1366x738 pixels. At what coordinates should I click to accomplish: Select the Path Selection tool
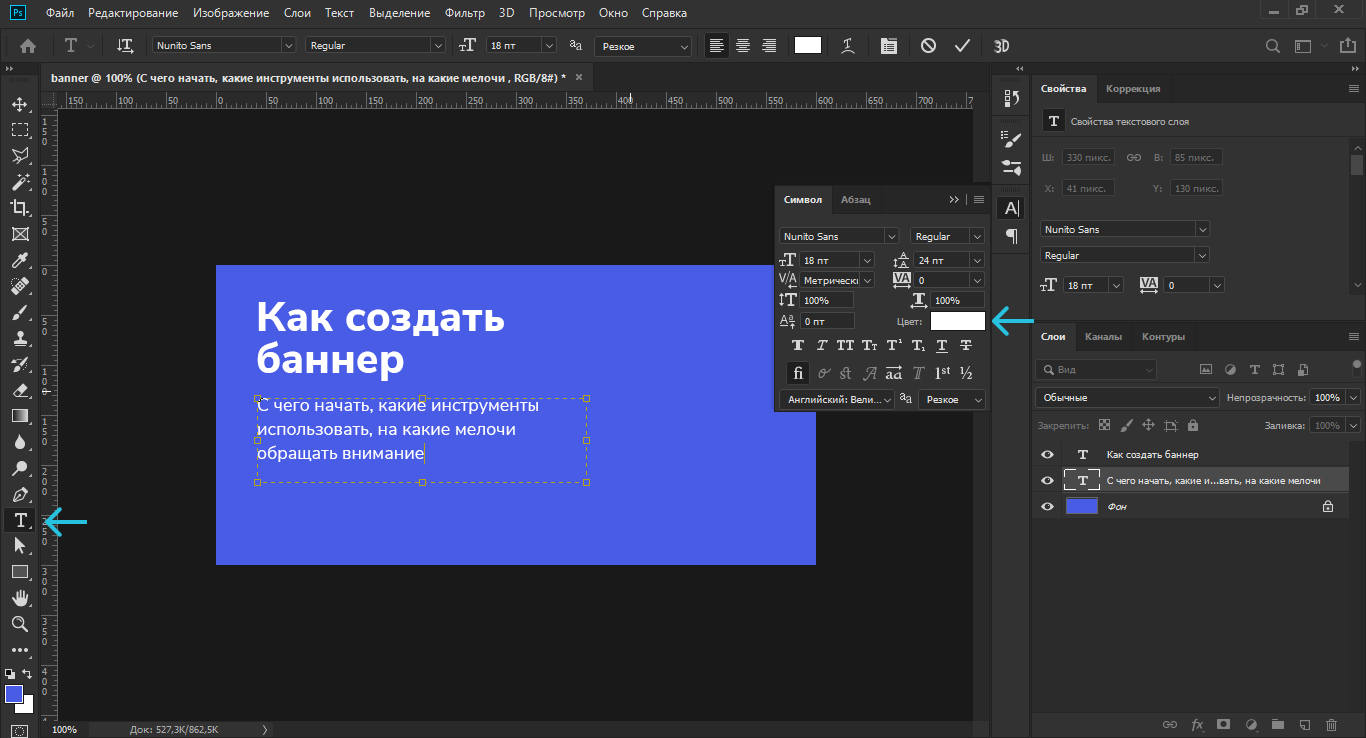(19, 546)
